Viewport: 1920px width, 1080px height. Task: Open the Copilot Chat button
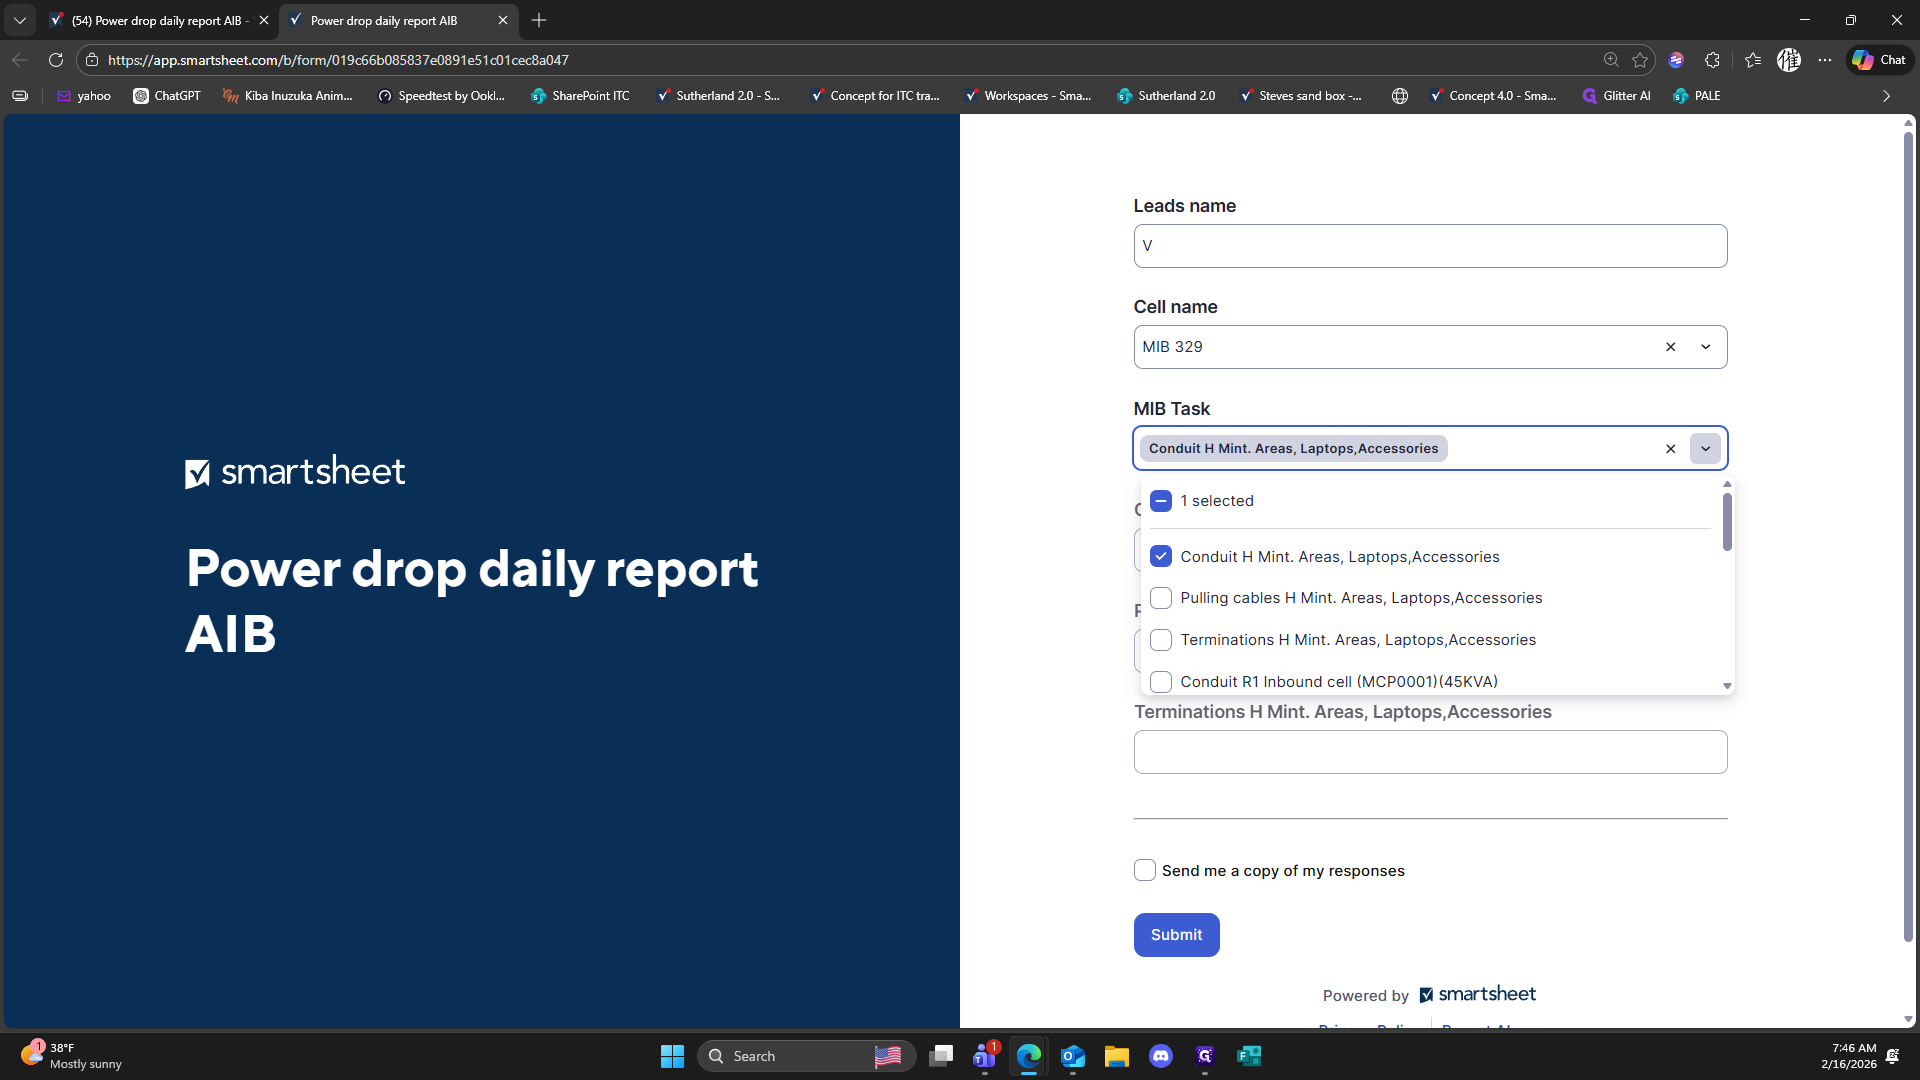coord(1879,60)
